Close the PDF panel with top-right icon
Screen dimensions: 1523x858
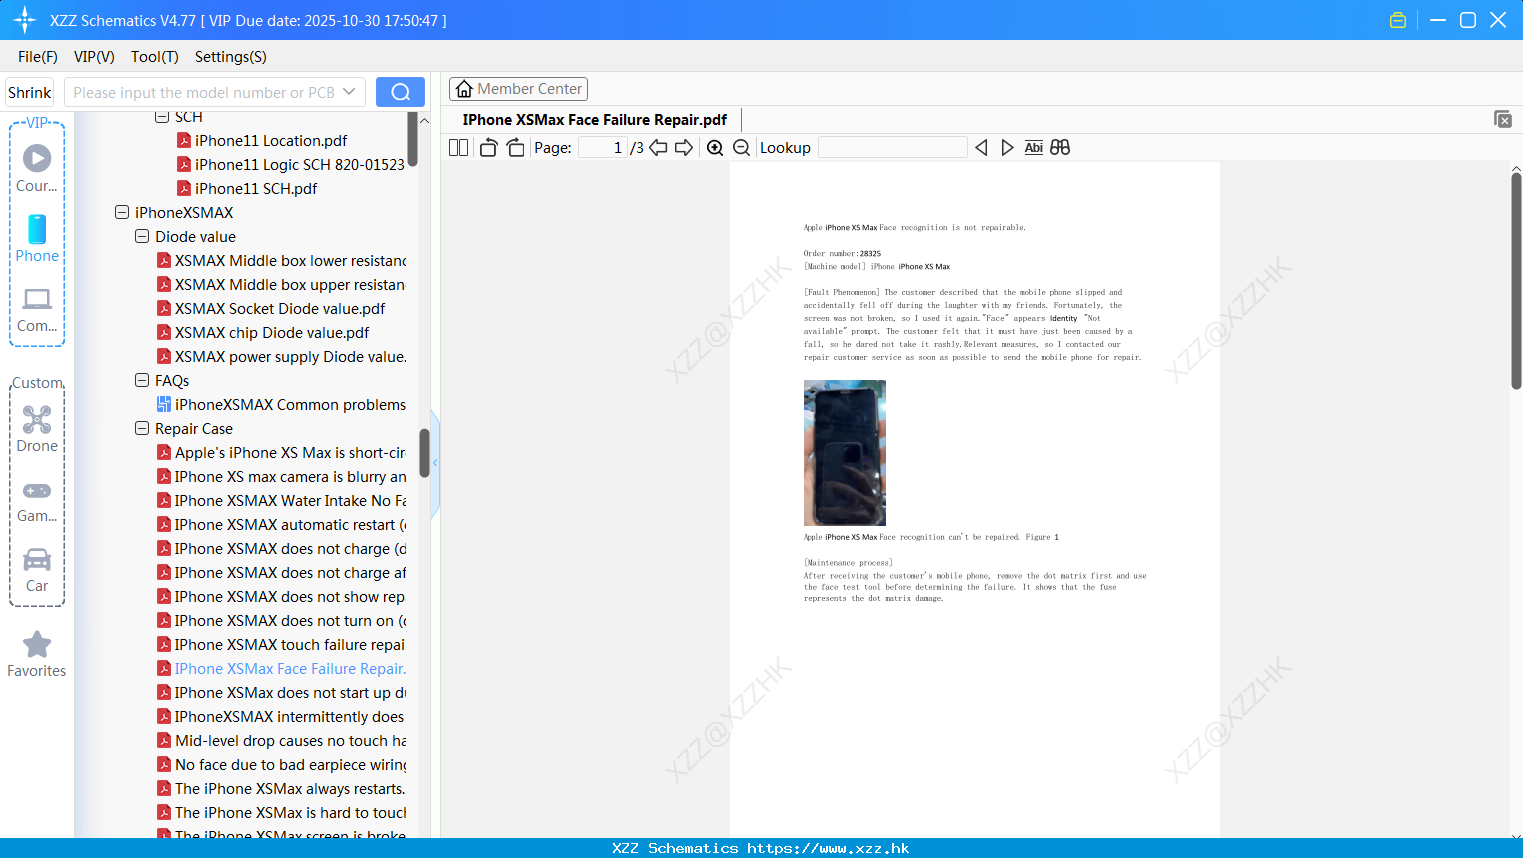pos(1502,119)
